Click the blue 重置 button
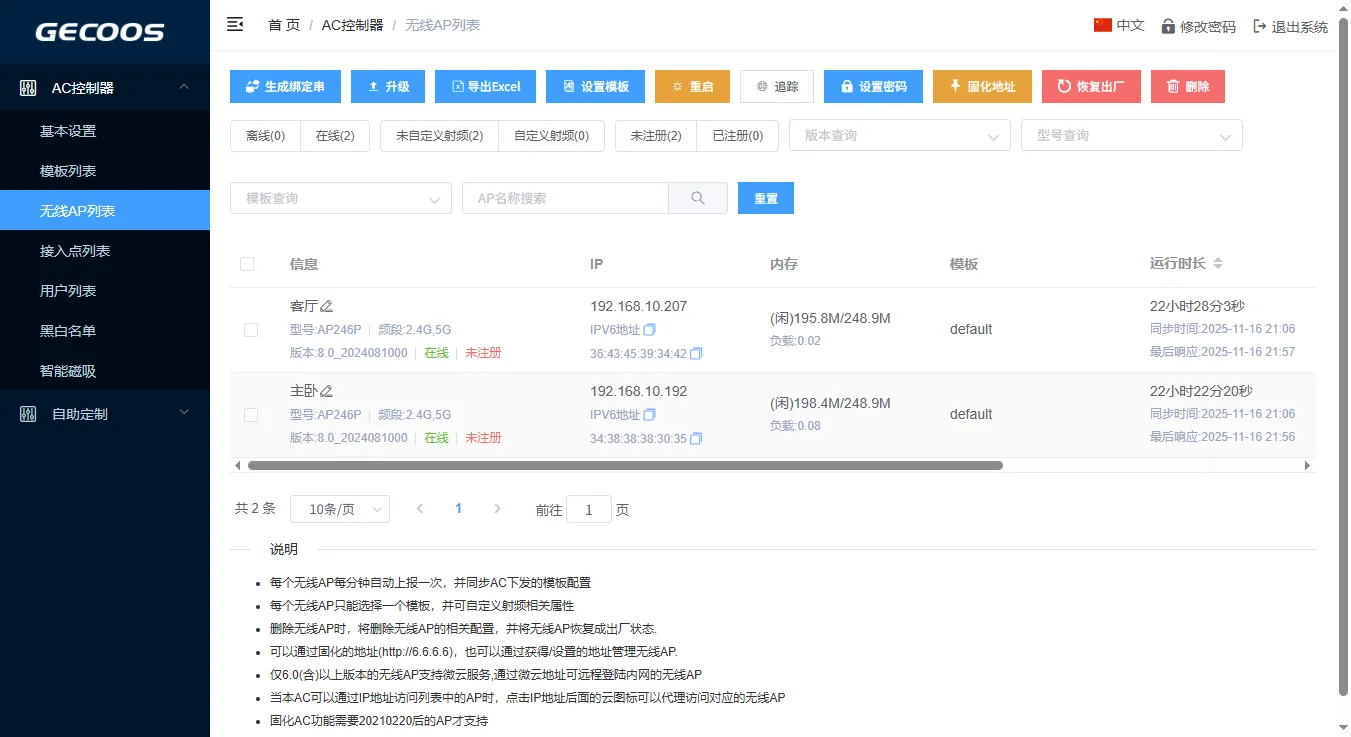 766,198
